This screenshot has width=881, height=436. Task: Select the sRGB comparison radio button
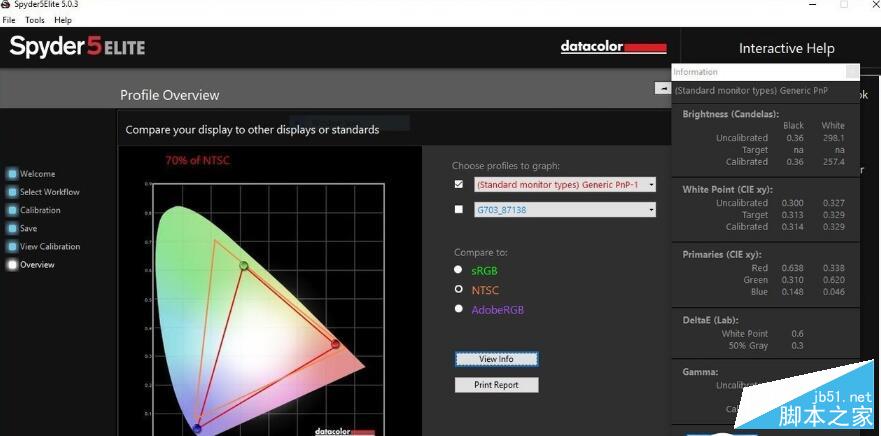pyautogui.click(x=458, y=270)
